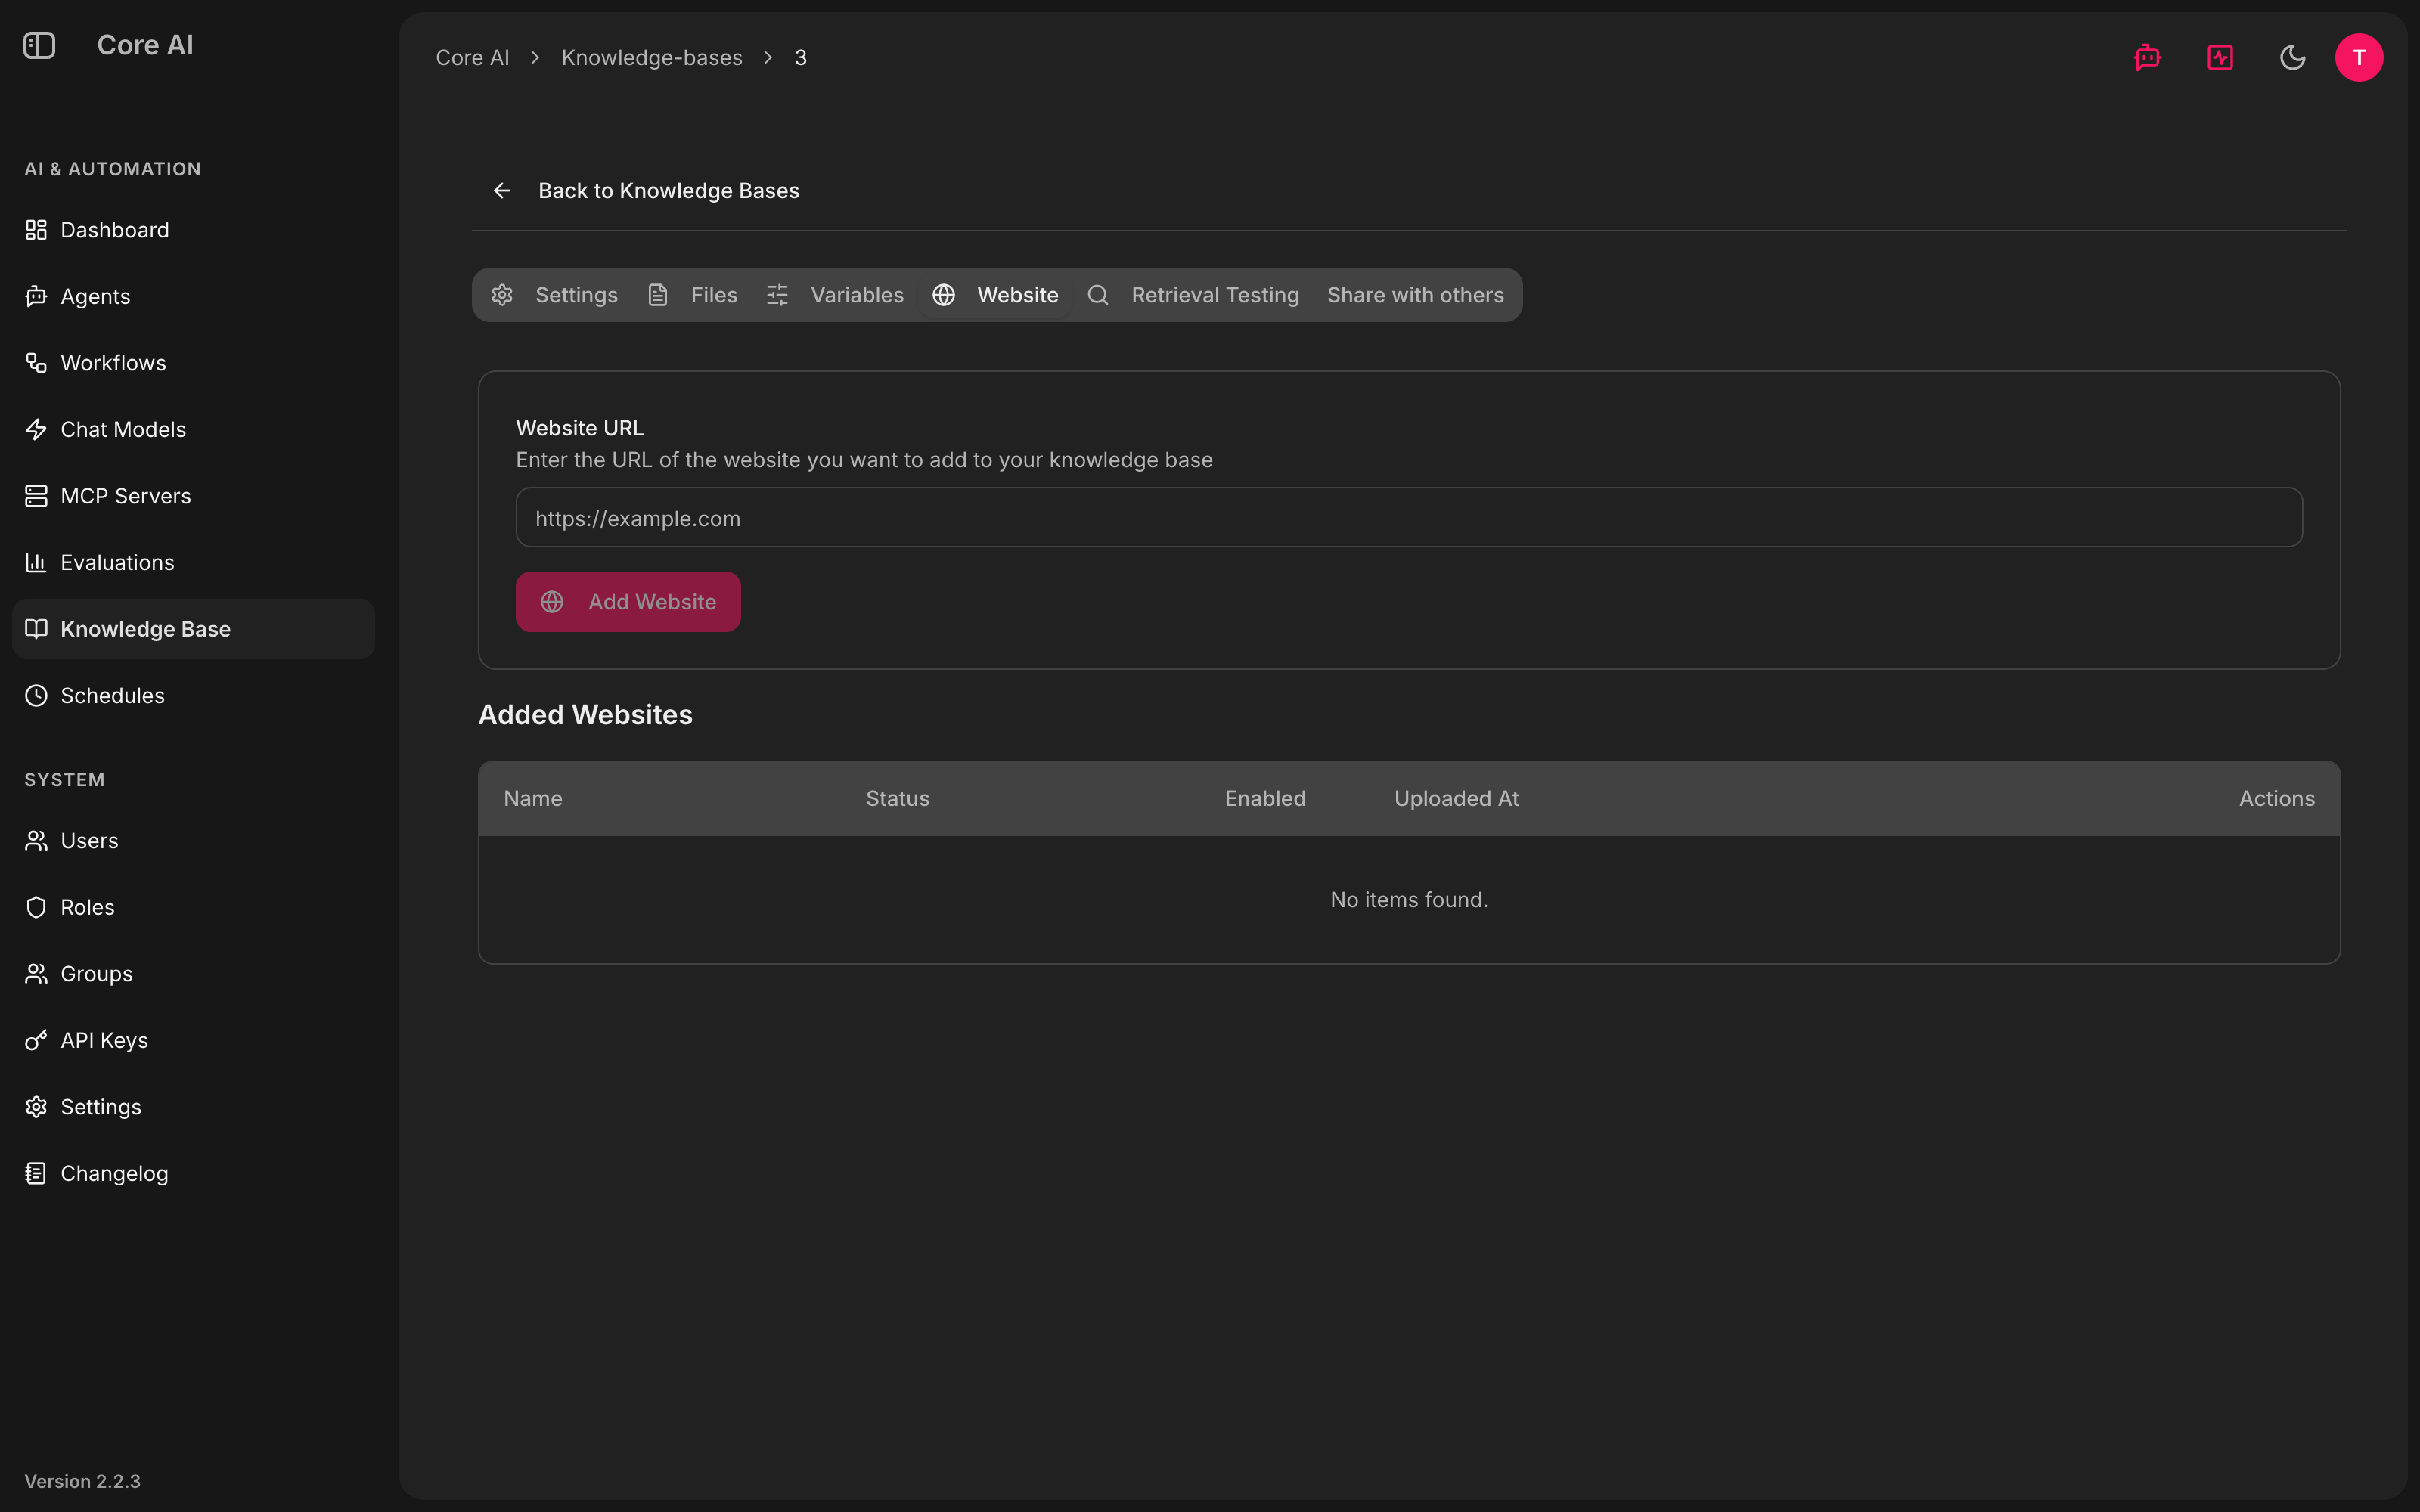Open Evaluations from the sidebar
2420x1512 pixels.
point(193,562)
